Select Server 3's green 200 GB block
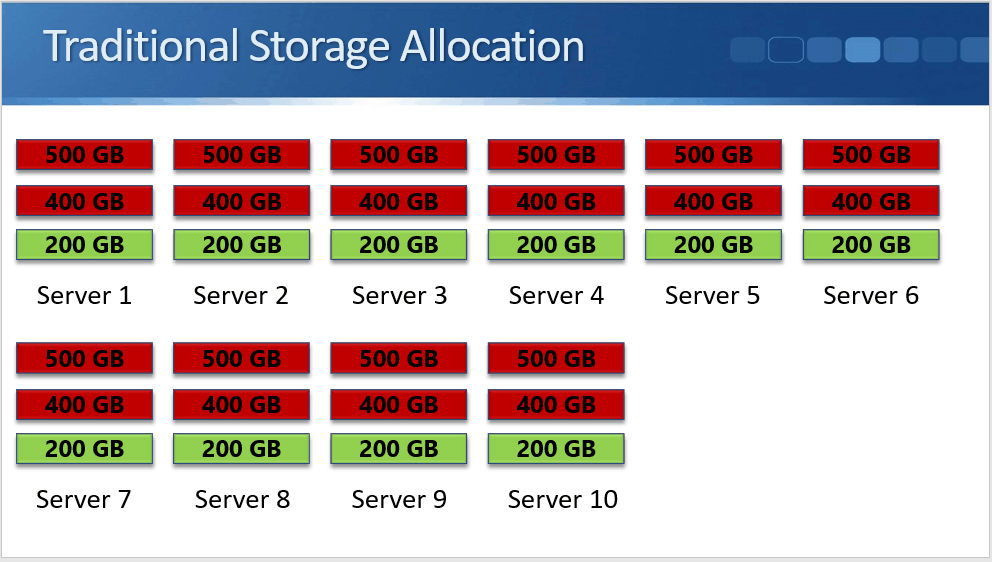Screen dimensions: 992x562 pos(398,245)
